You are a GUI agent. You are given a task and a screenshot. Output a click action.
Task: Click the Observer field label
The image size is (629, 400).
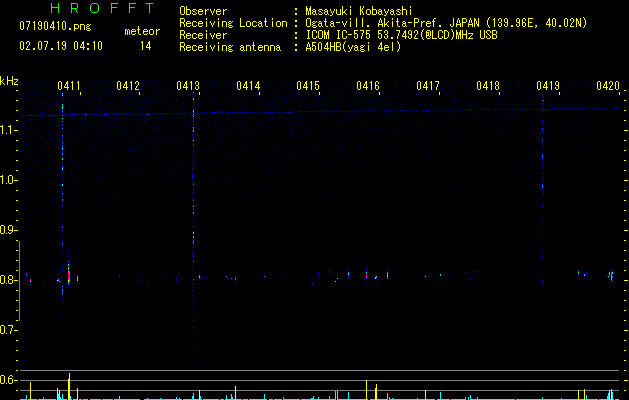pyautogui.click(x=203, y=11)
